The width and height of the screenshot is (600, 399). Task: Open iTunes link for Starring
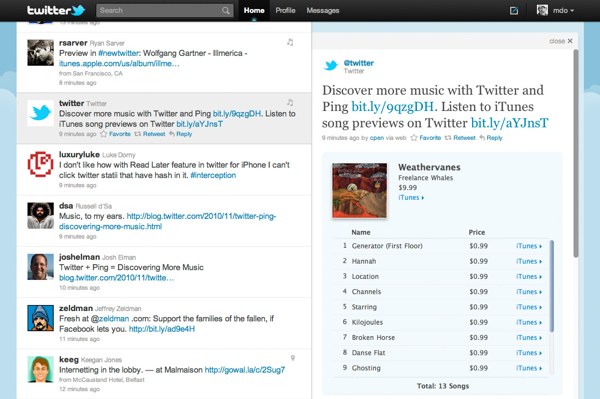click(529, 307)
